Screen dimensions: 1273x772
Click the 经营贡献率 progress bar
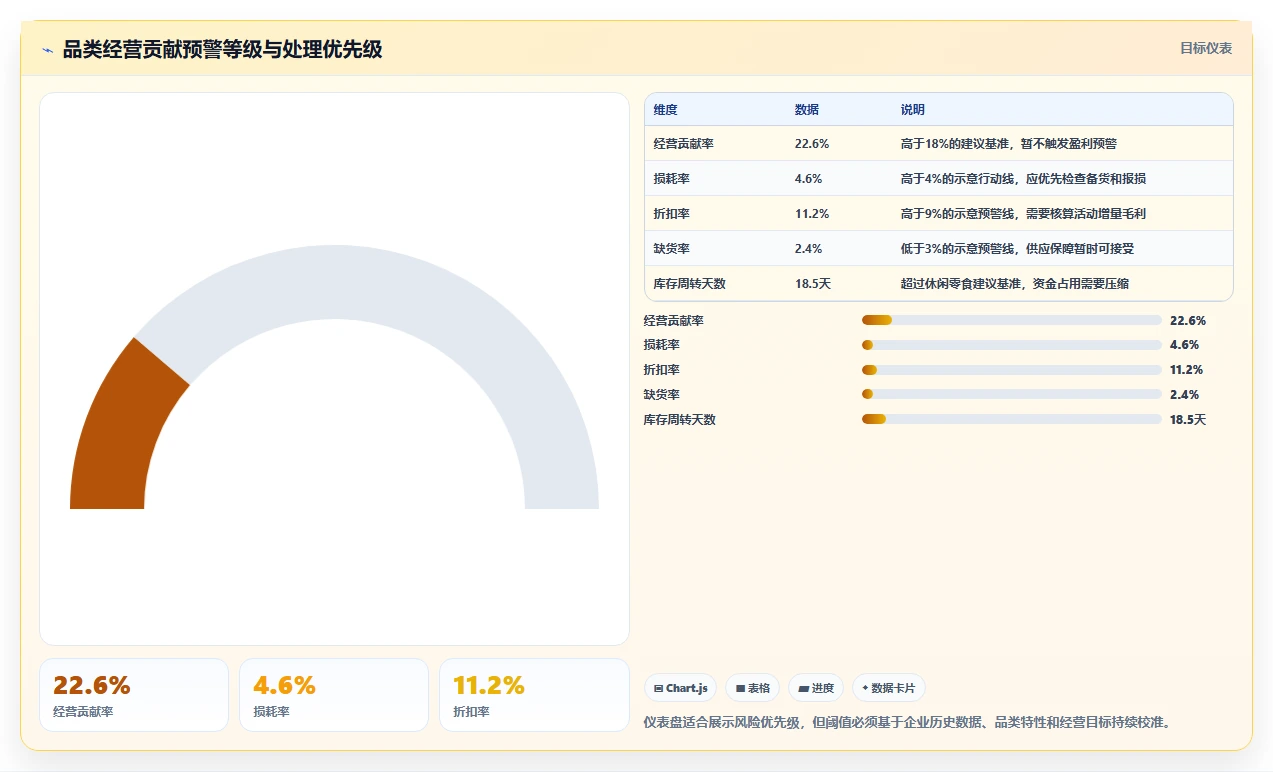pyautogui.click(x=1012, y=320)
